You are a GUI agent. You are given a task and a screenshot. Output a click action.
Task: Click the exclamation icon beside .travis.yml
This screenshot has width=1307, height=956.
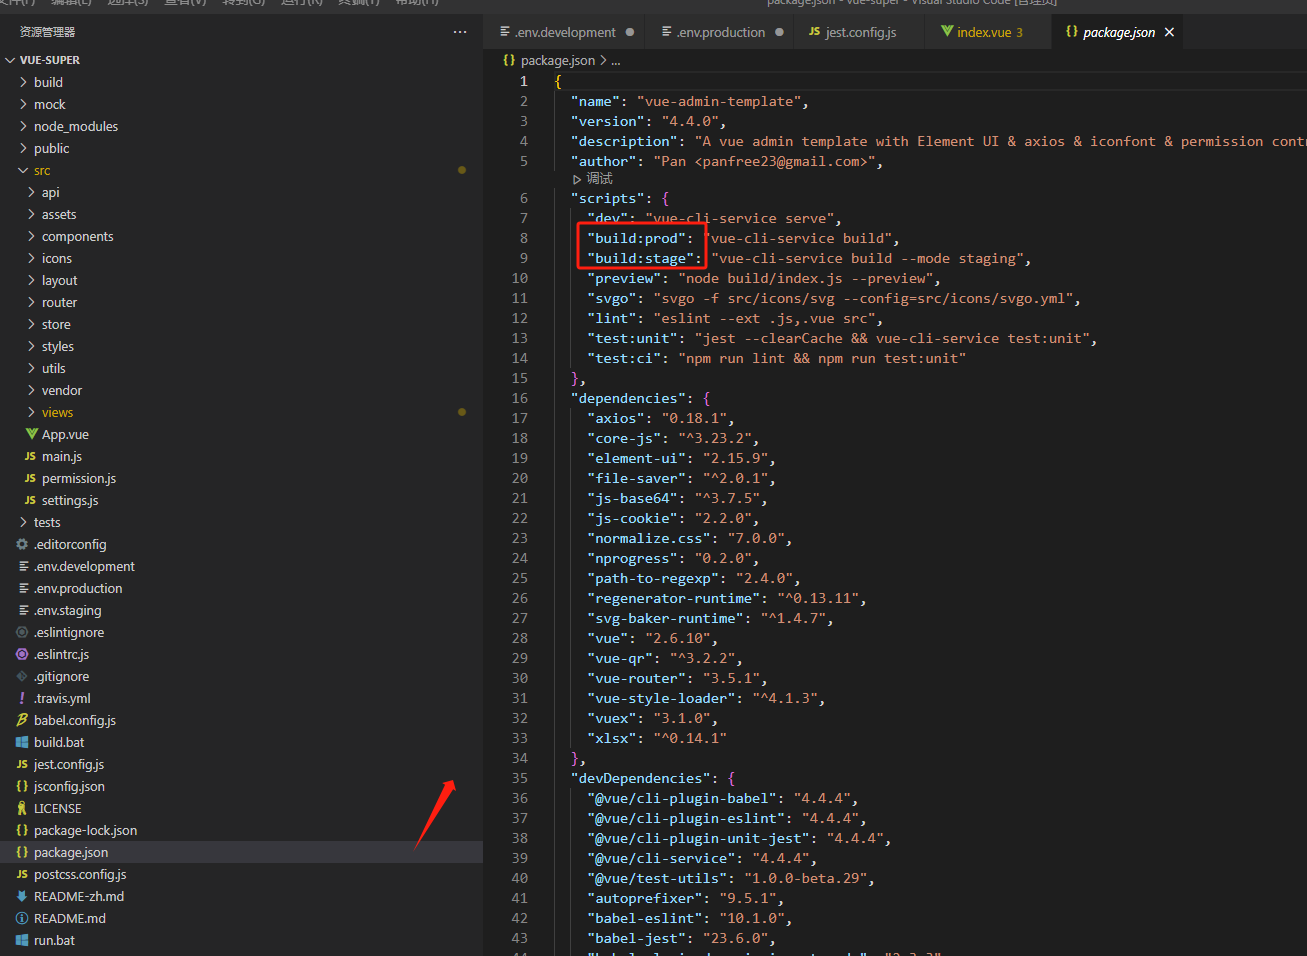(22, 698)
